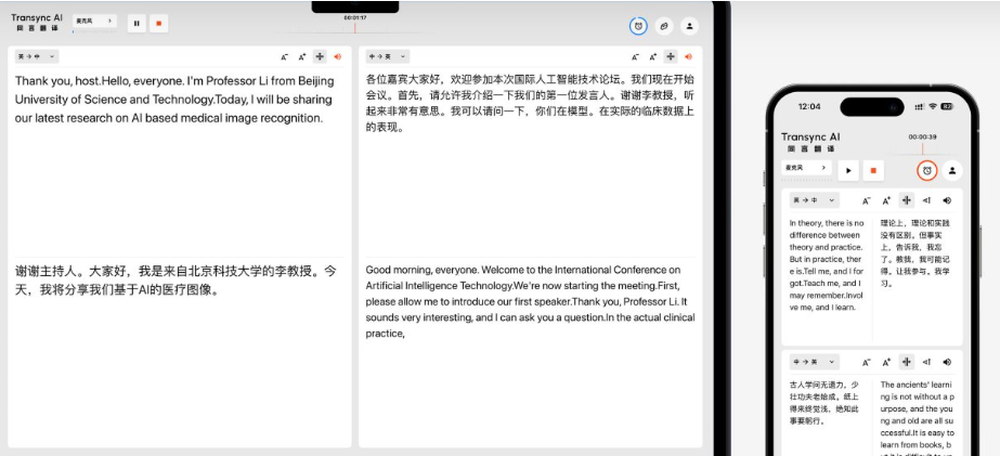Click the layout arrows icon in phone's bottom card
The height and width of the screenshot is (456, 1000).
click(906, 362)
